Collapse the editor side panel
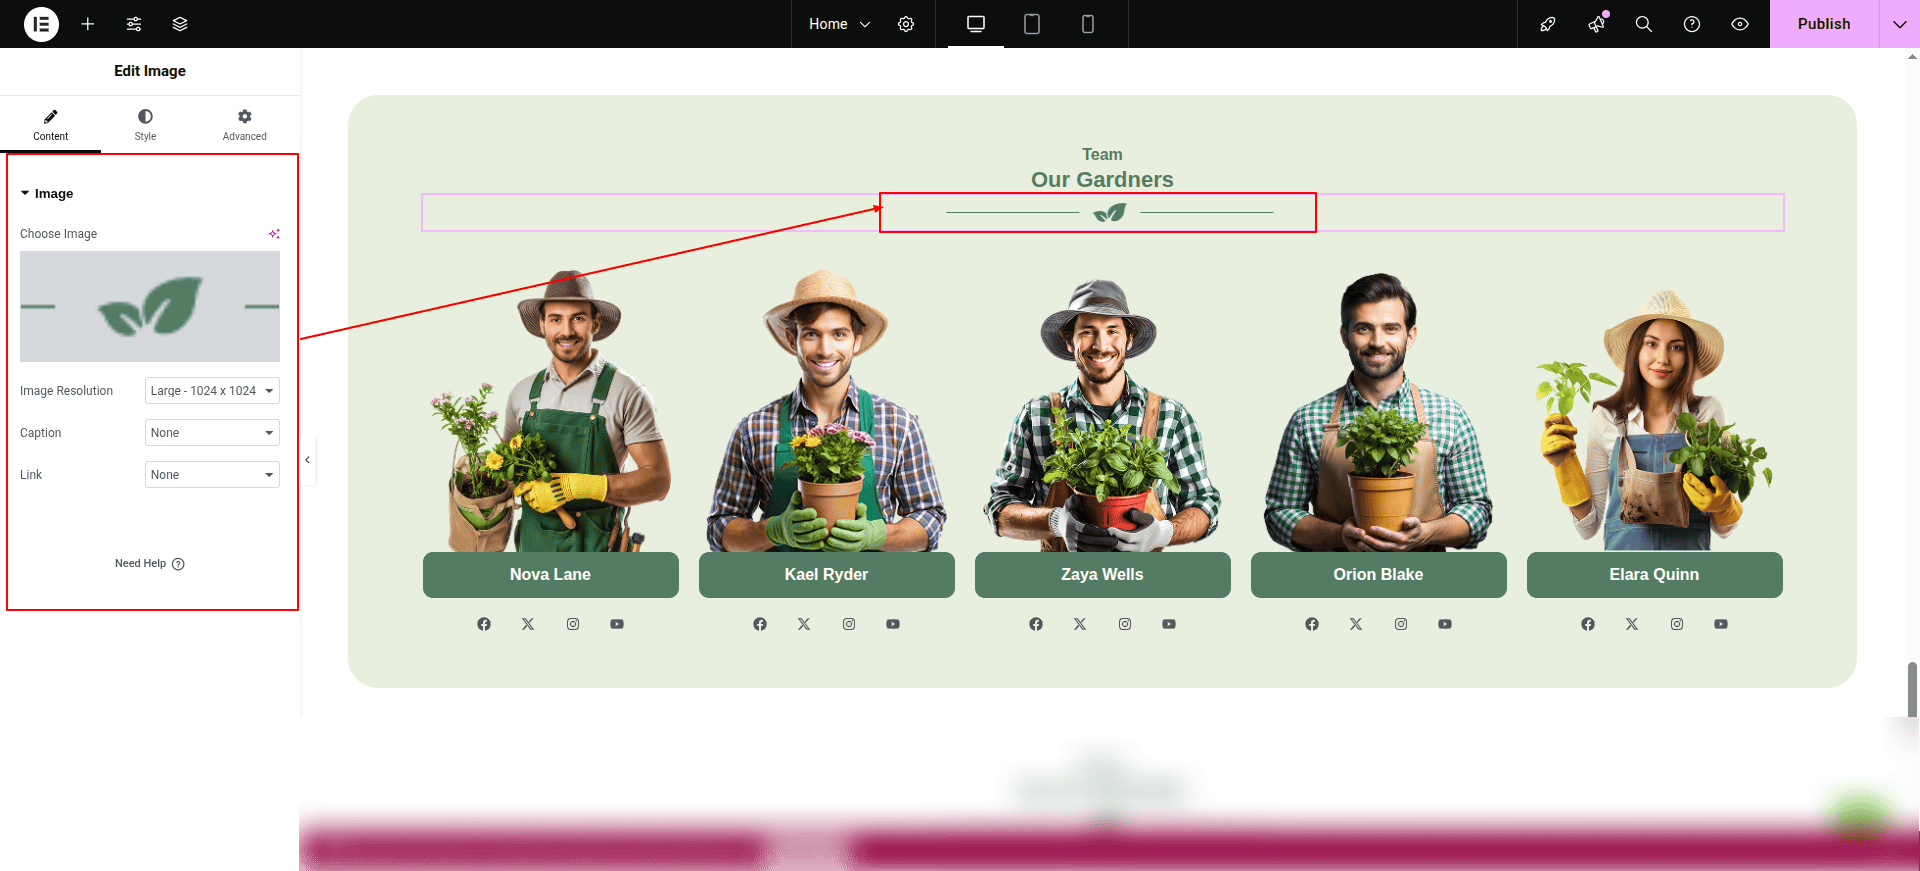1920x871 pixels. click(x=308, y=460)
